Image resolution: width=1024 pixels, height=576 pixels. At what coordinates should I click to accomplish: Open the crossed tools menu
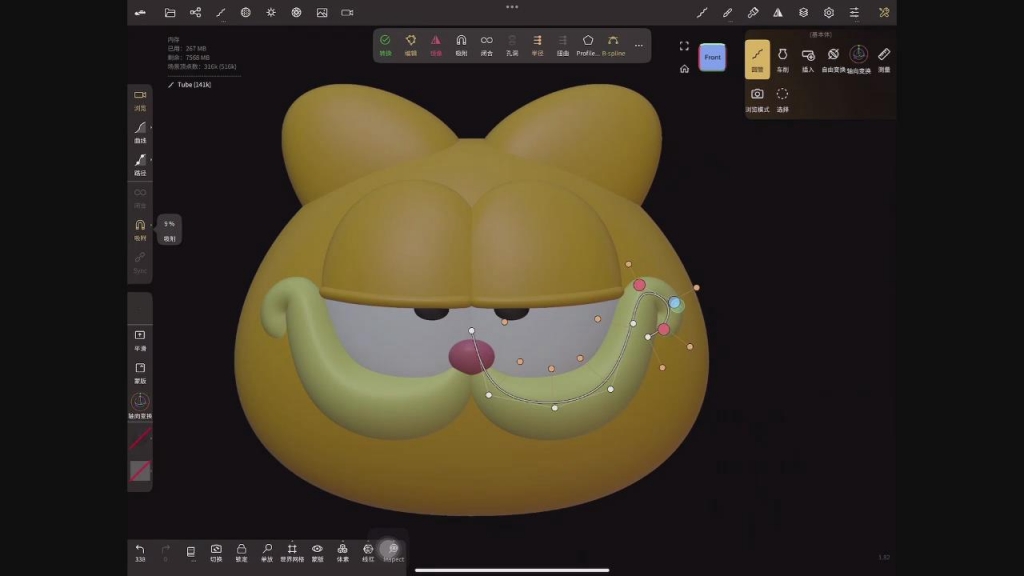tap(884, 12)
